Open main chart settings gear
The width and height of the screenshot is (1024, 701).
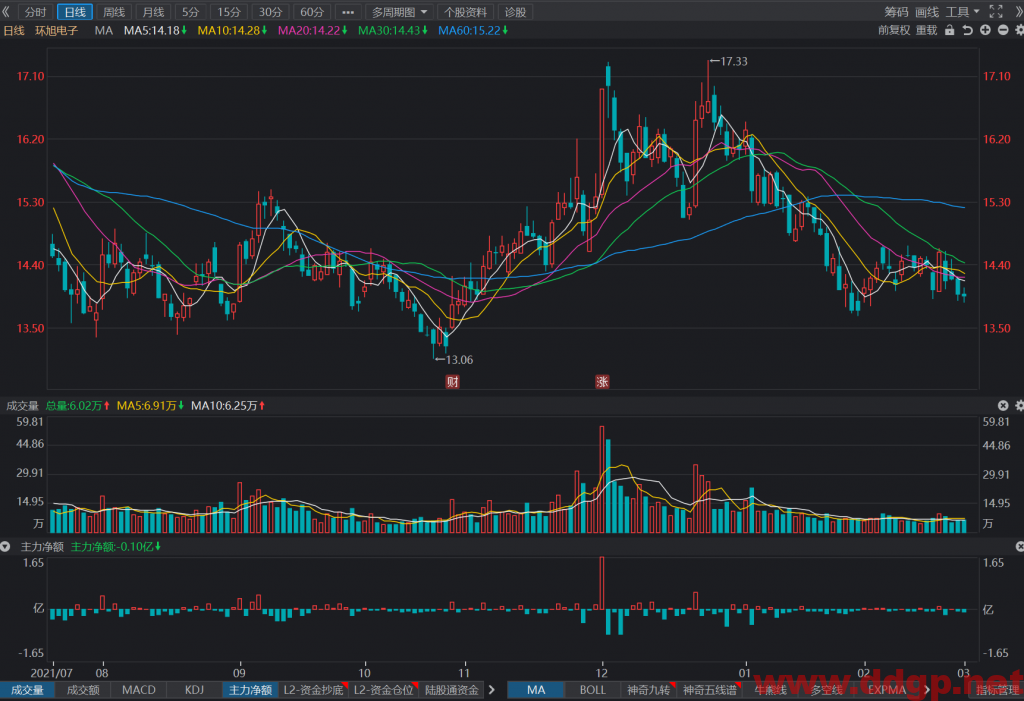(1019, 30)
